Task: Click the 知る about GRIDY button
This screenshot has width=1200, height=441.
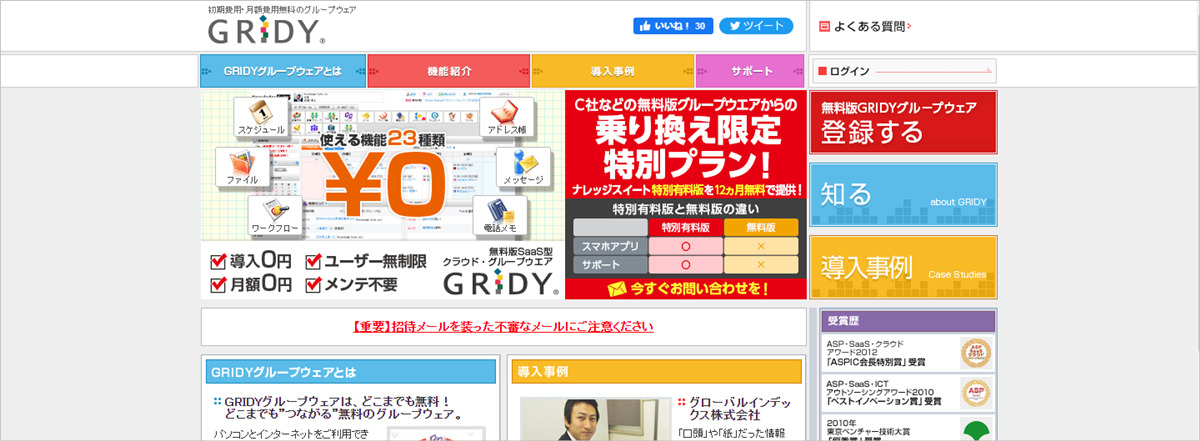Action: pos(903,195)
